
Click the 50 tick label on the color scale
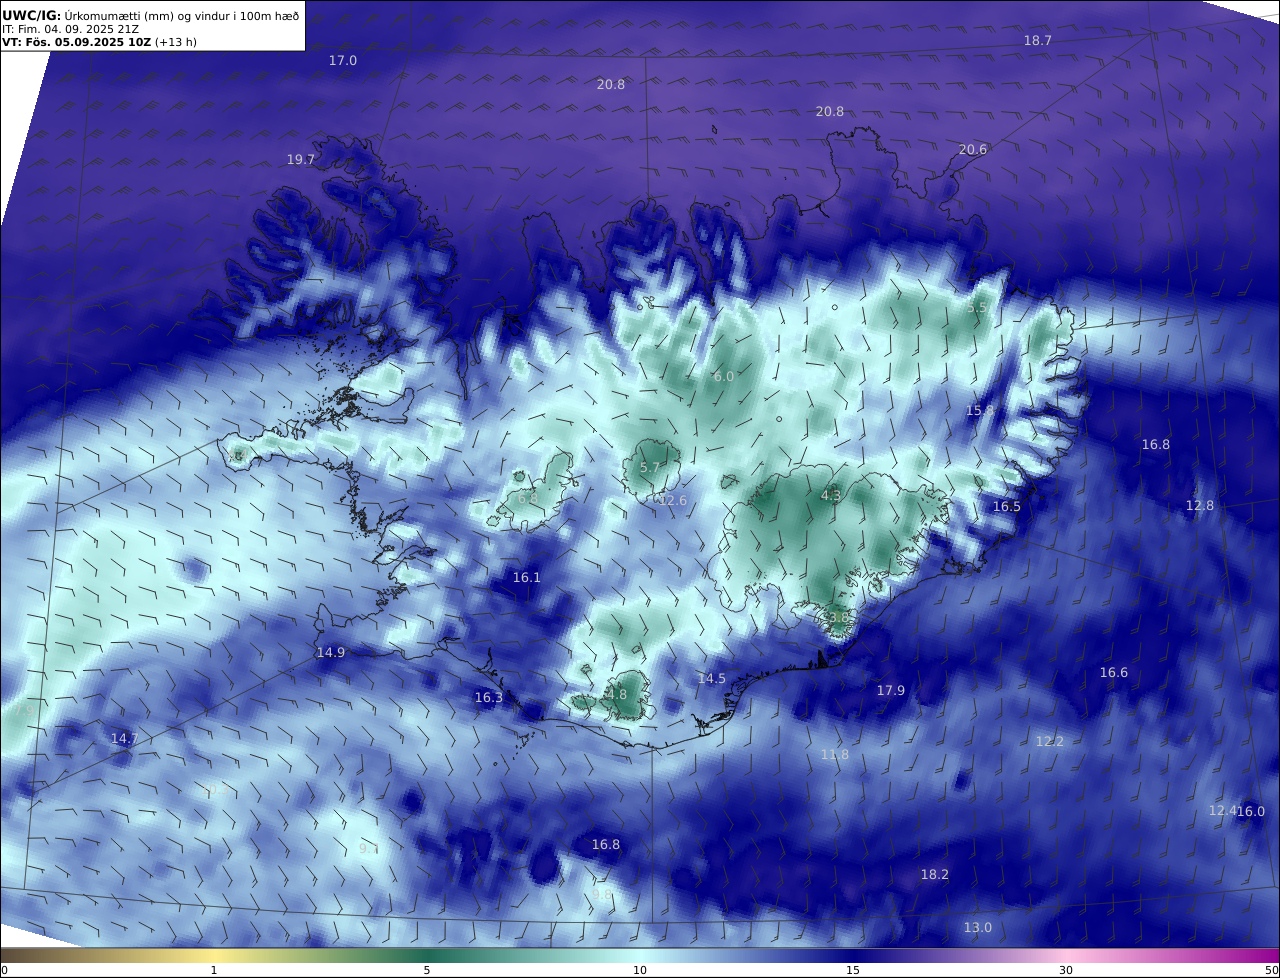(1272, 970)
